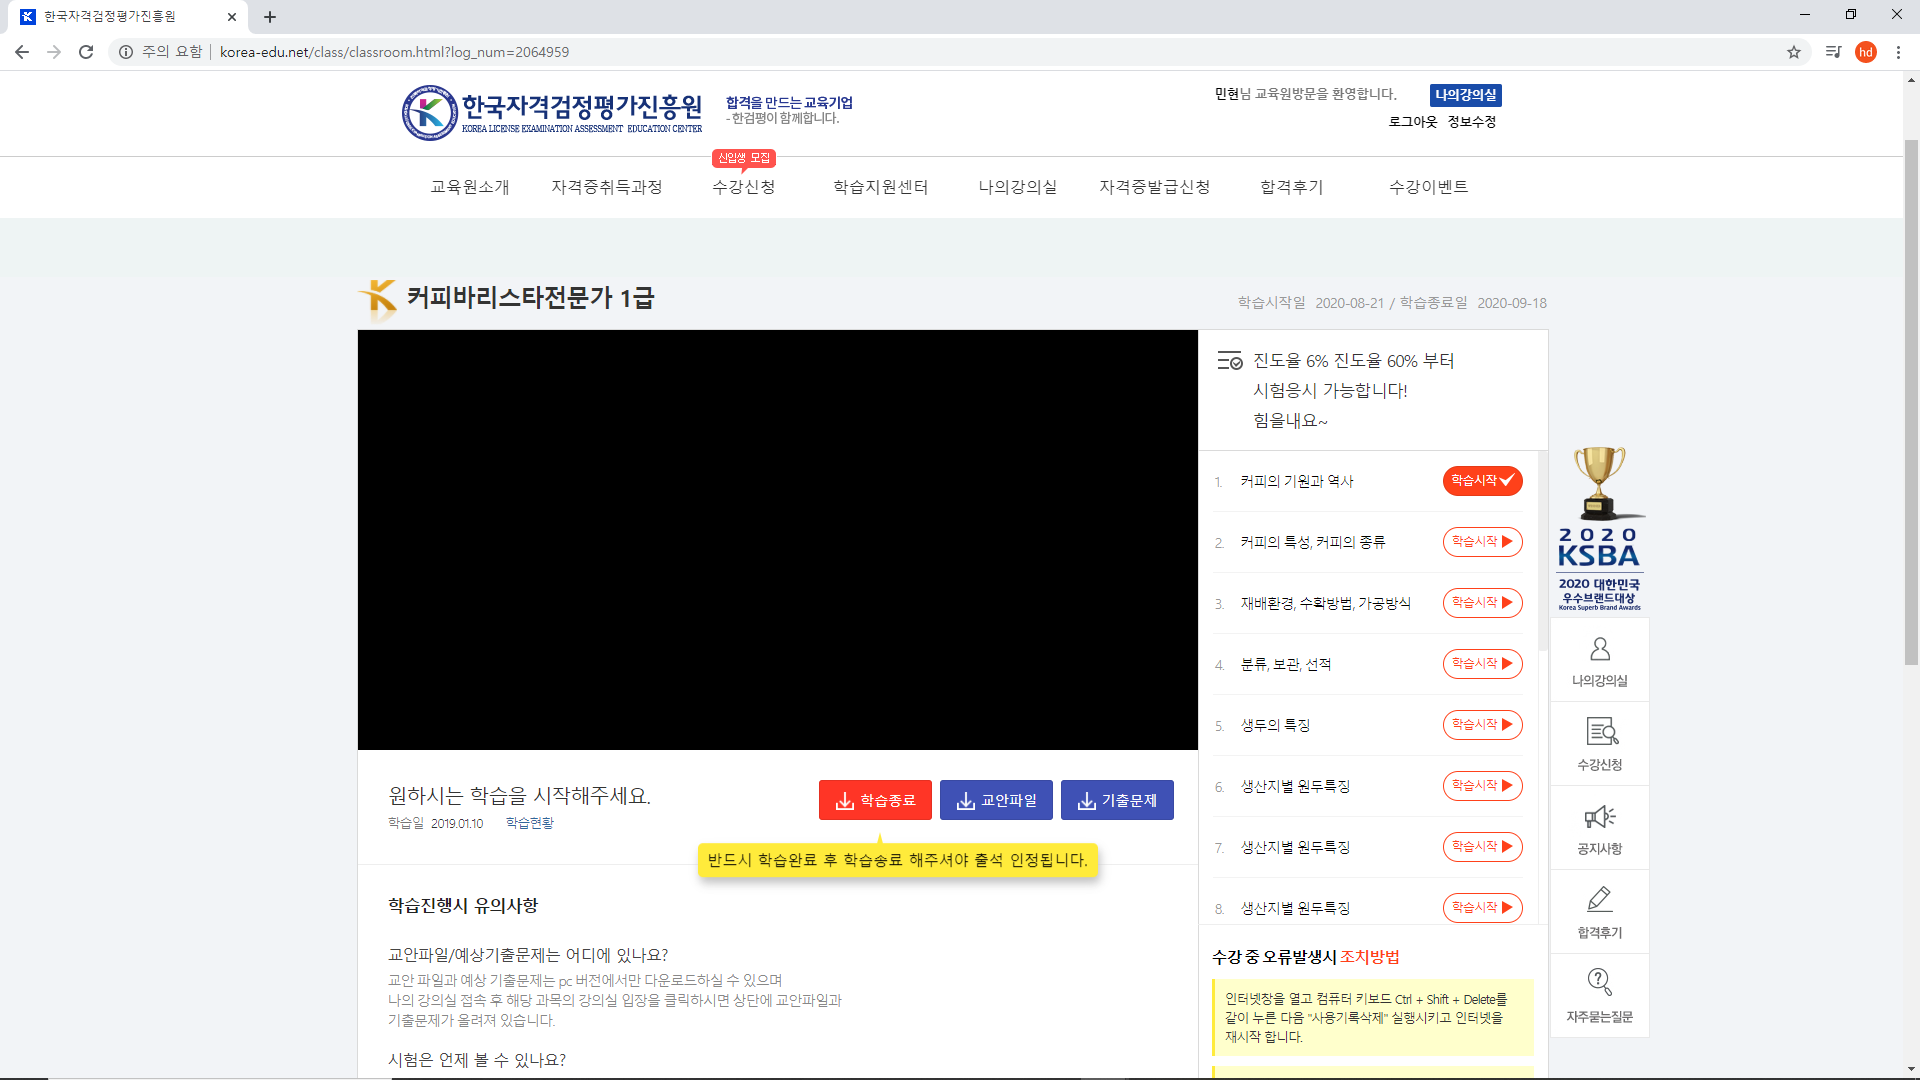Image resolution: width=1920 pixels, height=1080 pixels.
Task: Open the 정보수정 link
Action: click(x=1471, y=122)
